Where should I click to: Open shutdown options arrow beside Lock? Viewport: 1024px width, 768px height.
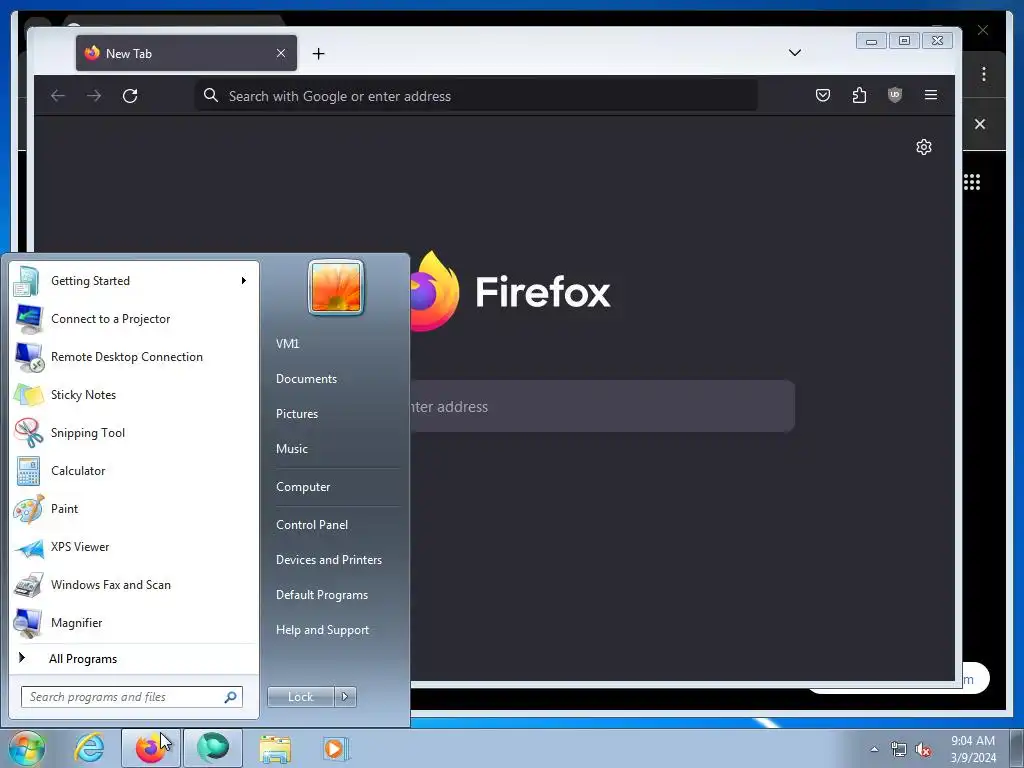pos(345,697)
